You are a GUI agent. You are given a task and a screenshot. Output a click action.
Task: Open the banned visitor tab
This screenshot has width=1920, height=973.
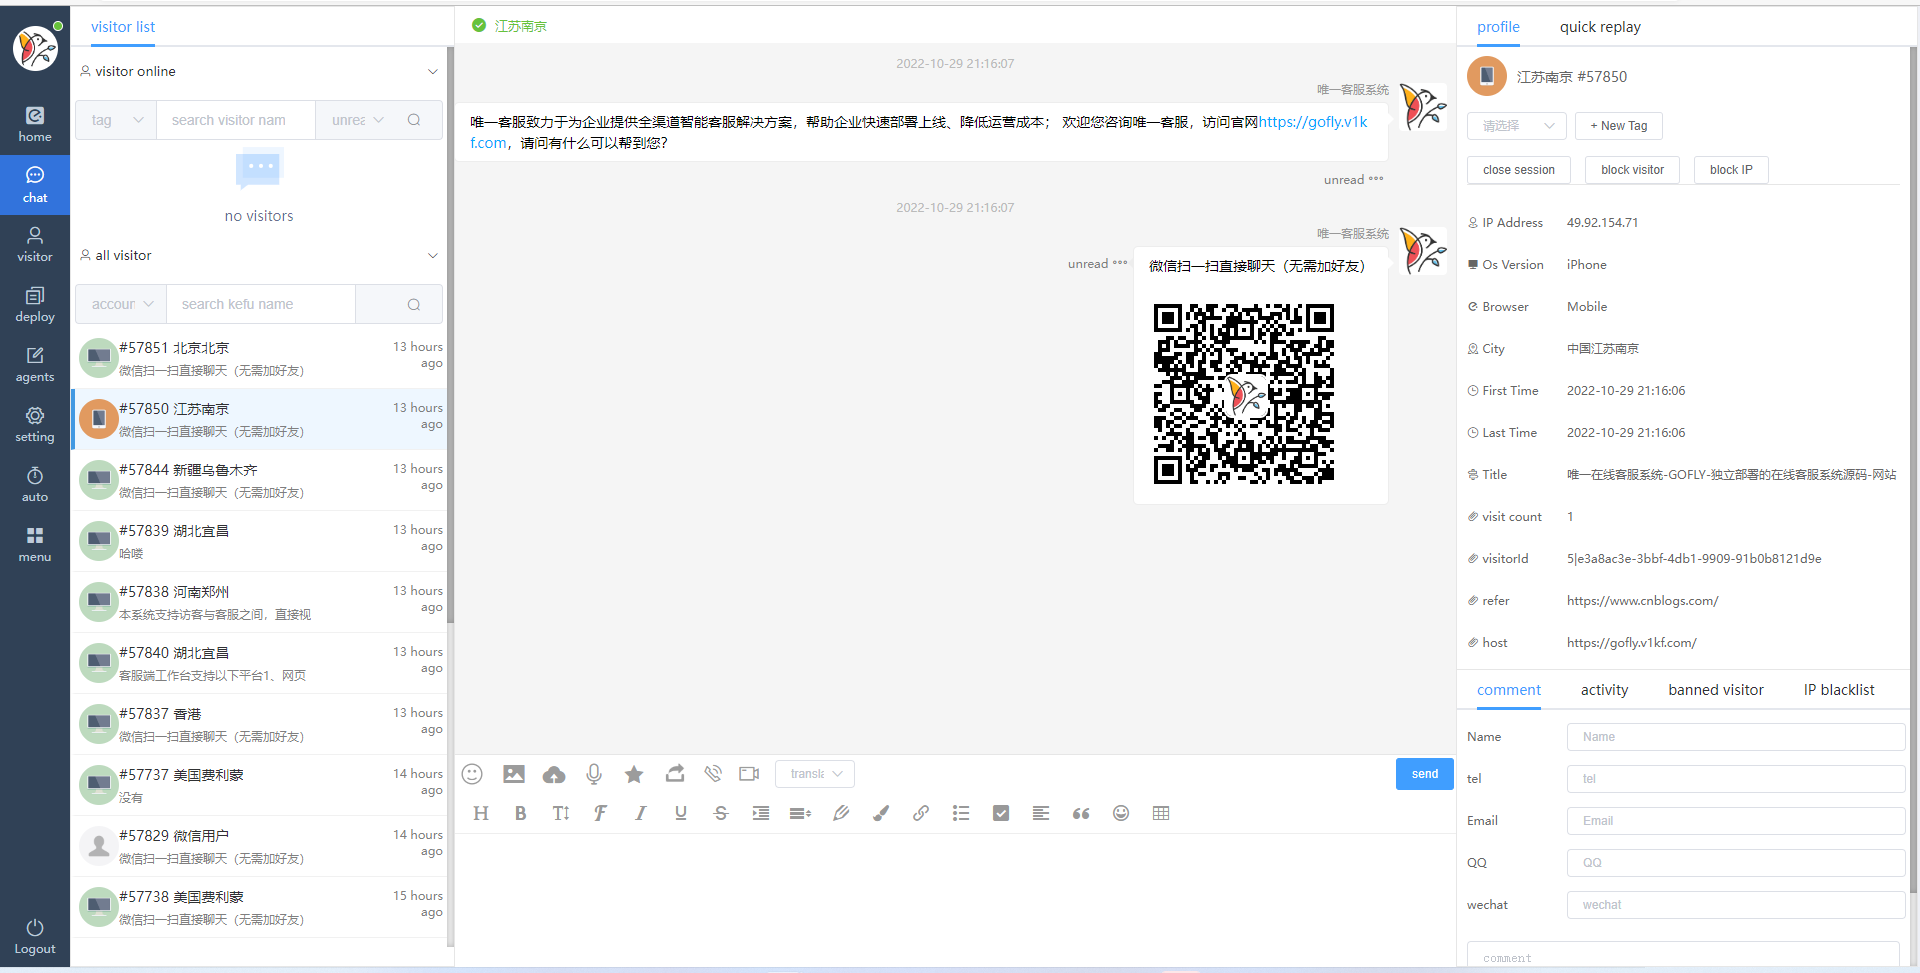(1716, 690)
